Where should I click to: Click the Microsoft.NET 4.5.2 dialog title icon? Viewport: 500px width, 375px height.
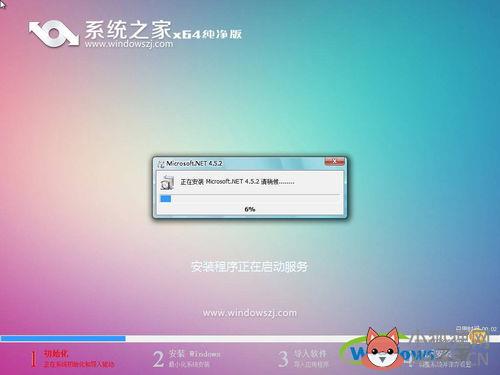pyautogui.click(x=161, y=164)
